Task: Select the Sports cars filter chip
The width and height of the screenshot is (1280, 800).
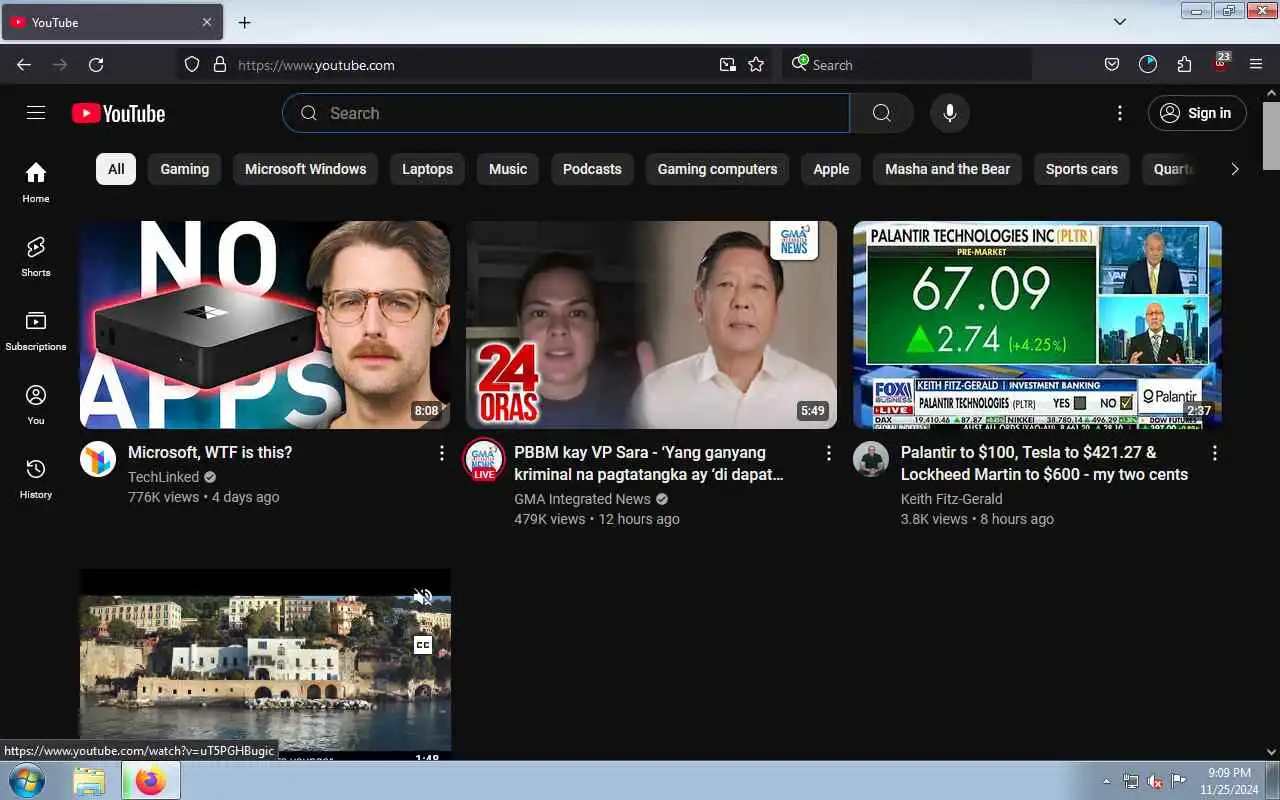Action: coord(1082,169)
